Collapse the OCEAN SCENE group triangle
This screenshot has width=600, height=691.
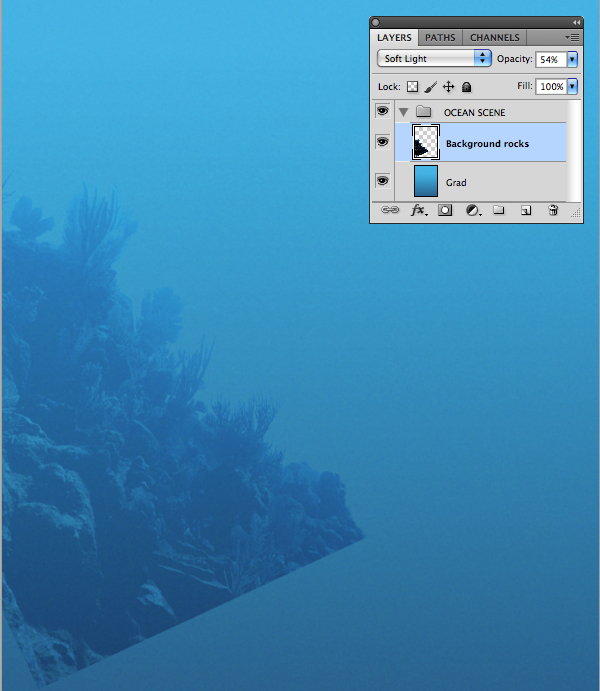pos(404,112)
